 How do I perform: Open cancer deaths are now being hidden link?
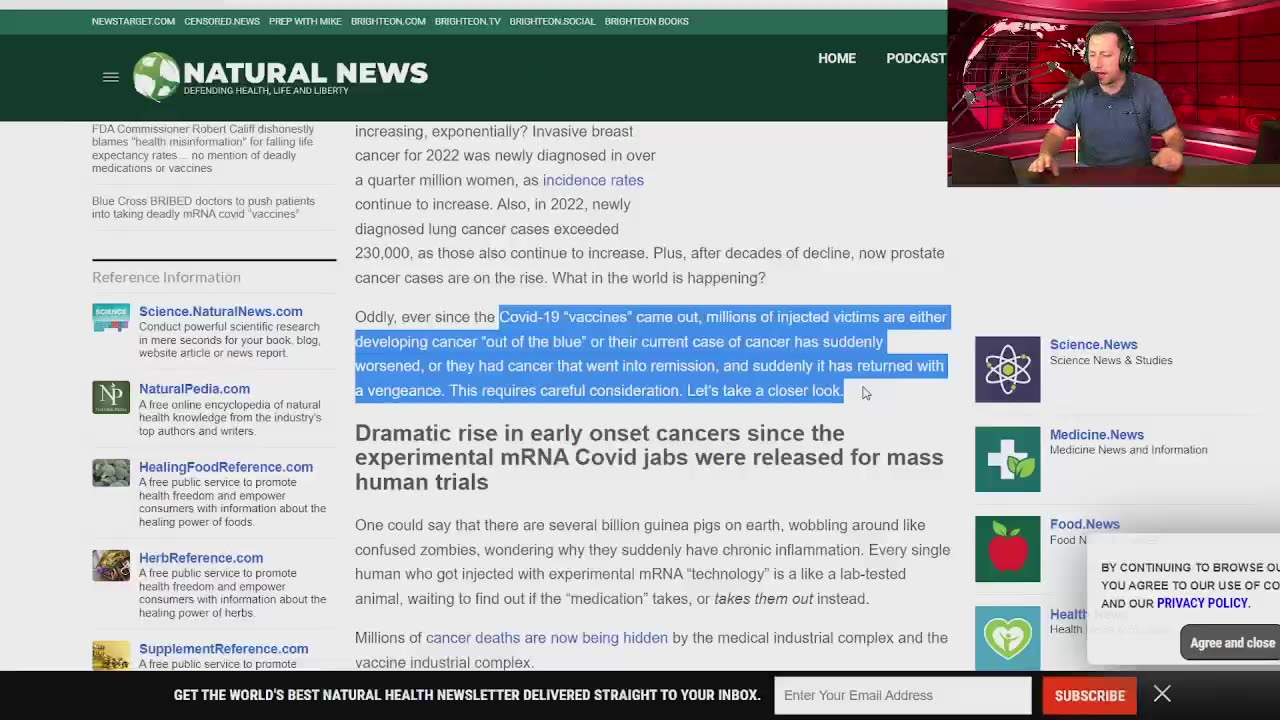tap(547, 638)
